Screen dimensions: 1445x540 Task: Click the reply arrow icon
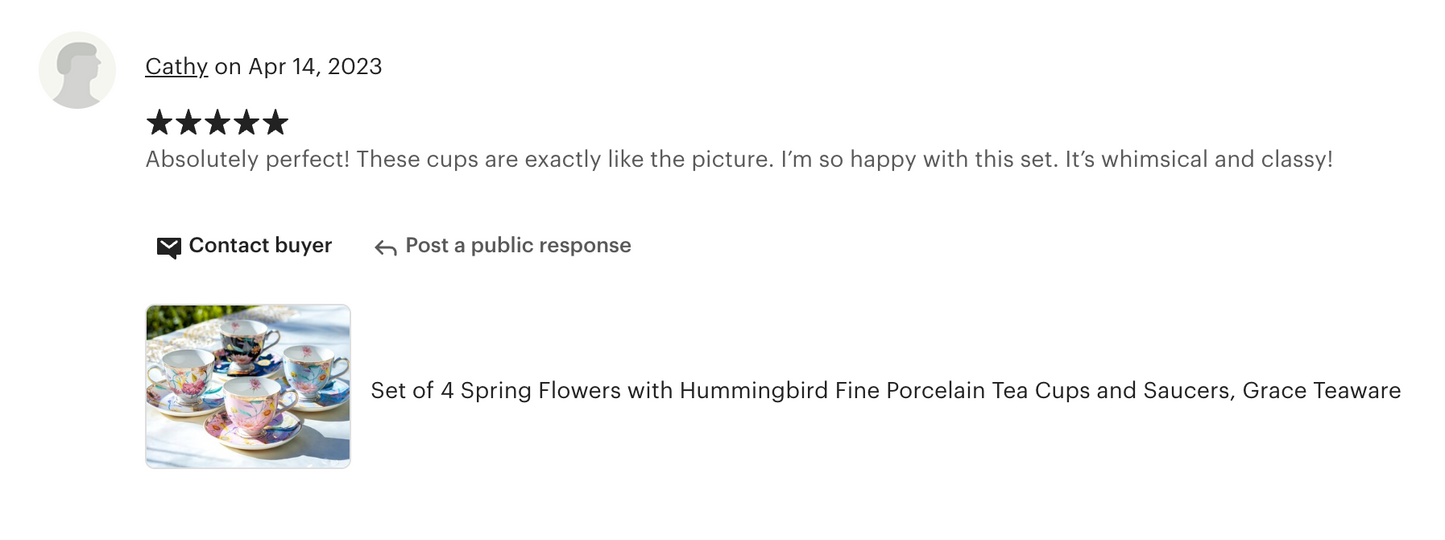[x=385, y=247]
